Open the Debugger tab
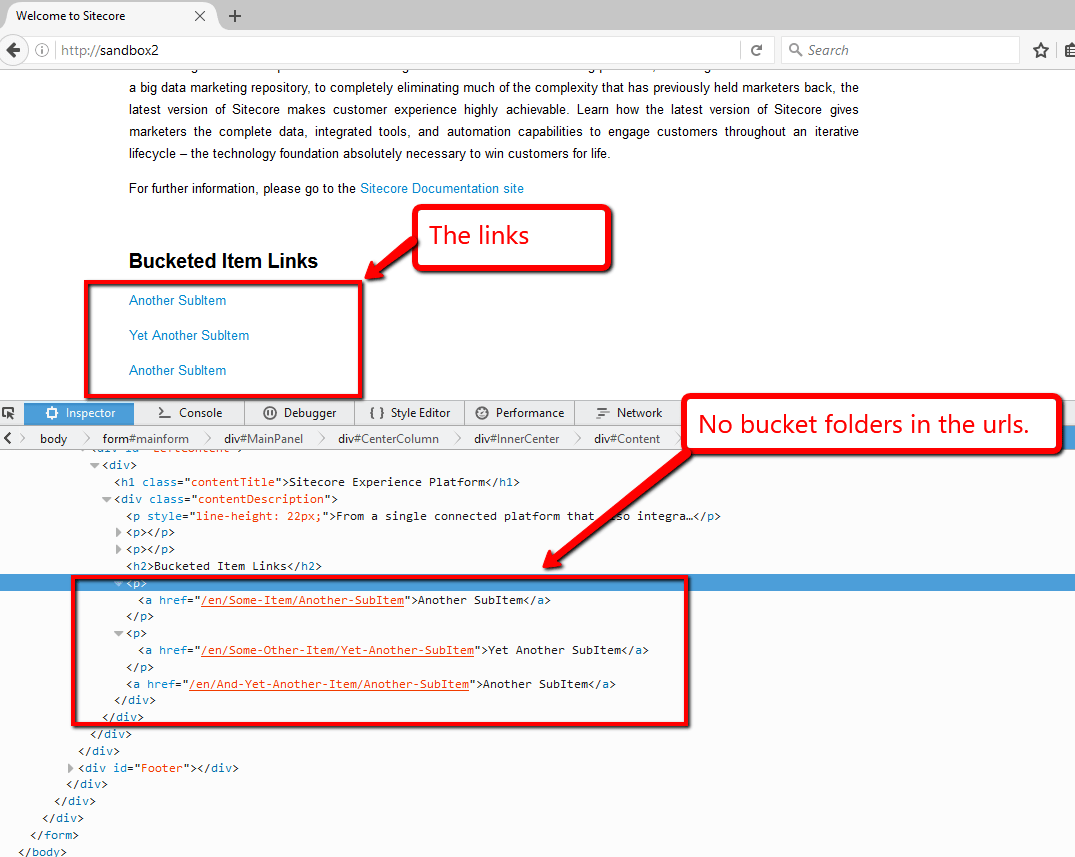 (x=299, y=413)
